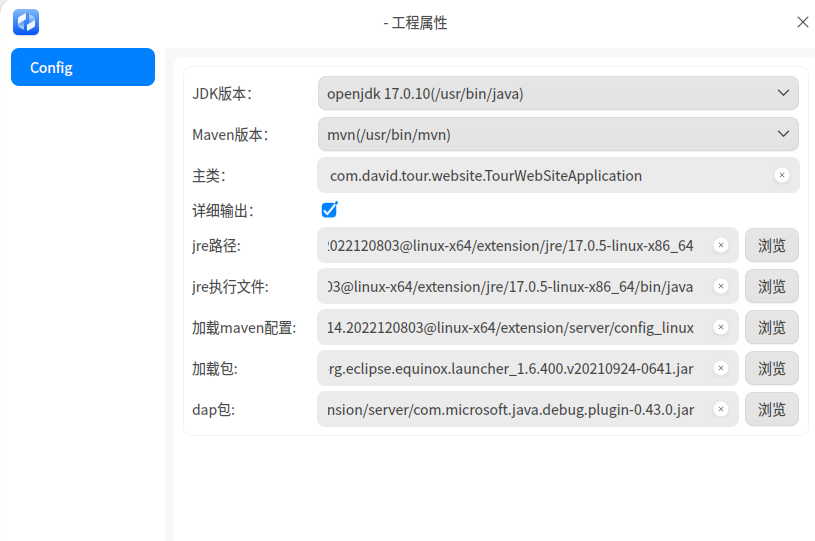Click the 加载包: label

pos(215,368)
